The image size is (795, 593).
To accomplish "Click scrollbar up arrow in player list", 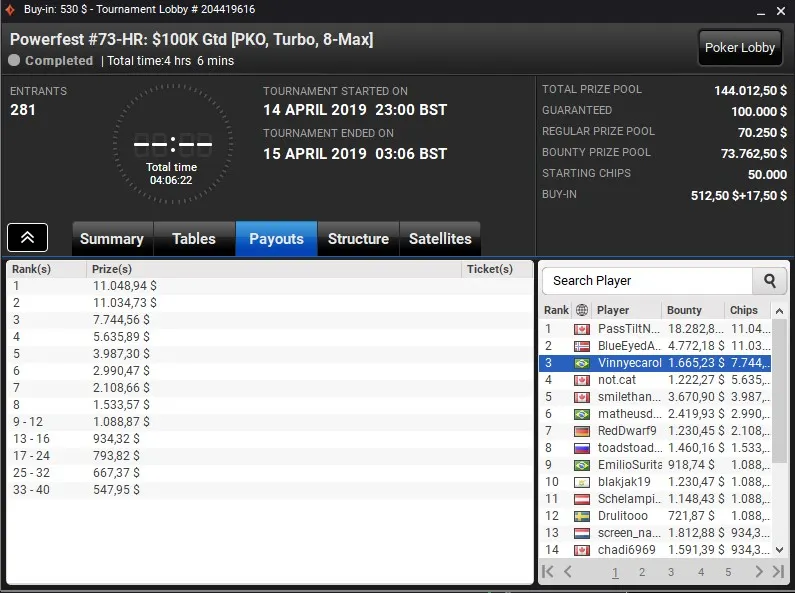I will click(x=779, y=311).
